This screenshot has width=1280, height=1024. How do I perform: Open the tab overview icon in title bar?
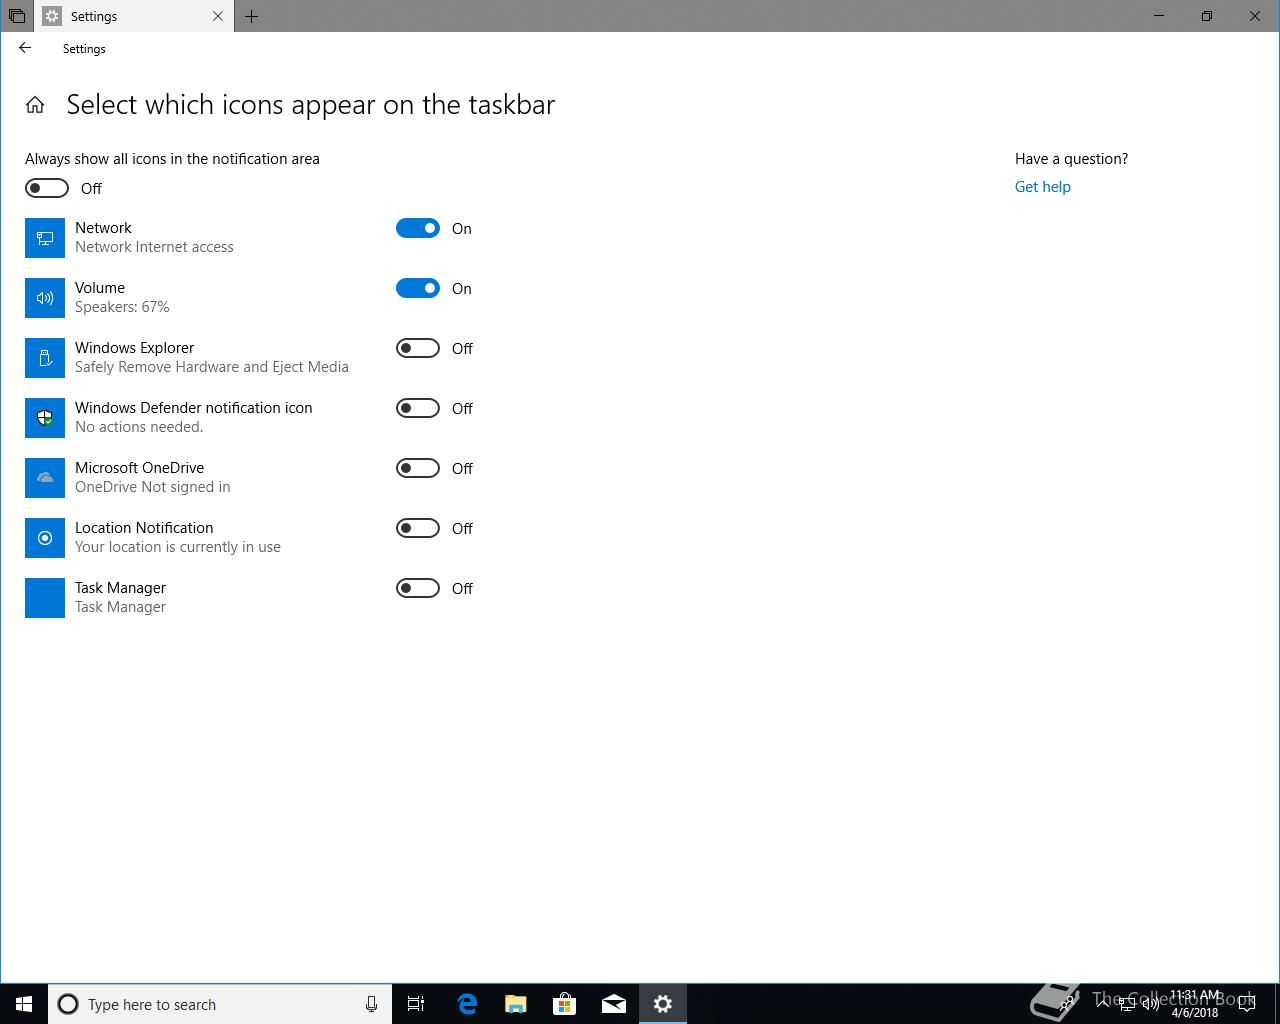tap(16, 16)
